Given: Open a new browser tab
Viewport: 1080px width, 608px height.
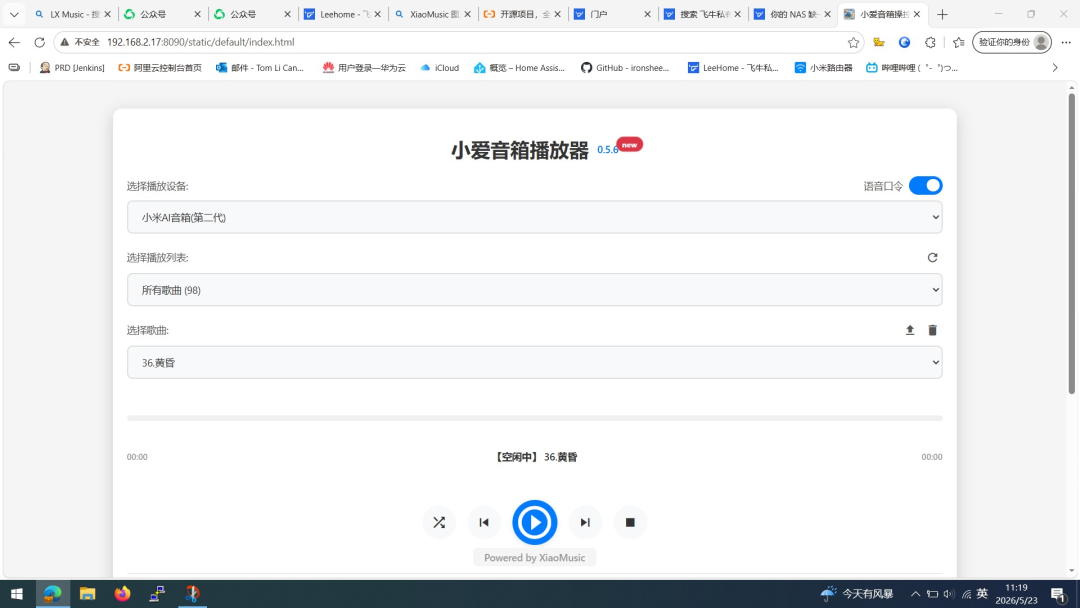Looking at the screenshot, I should coord(942,14).
